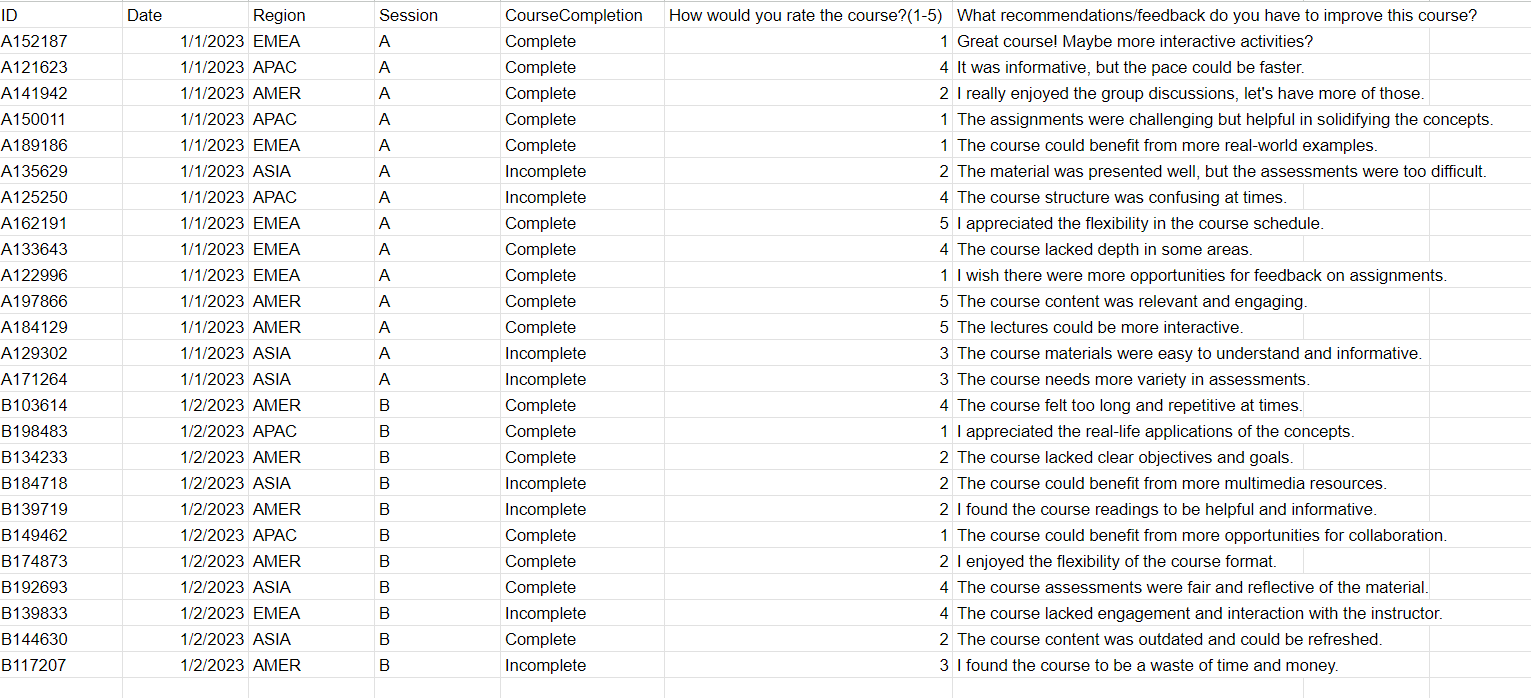The width and height of the screenshot is (1531, 698).
Task: Click 'The lectures could be more interactive.' cell
Action: 1100,328
